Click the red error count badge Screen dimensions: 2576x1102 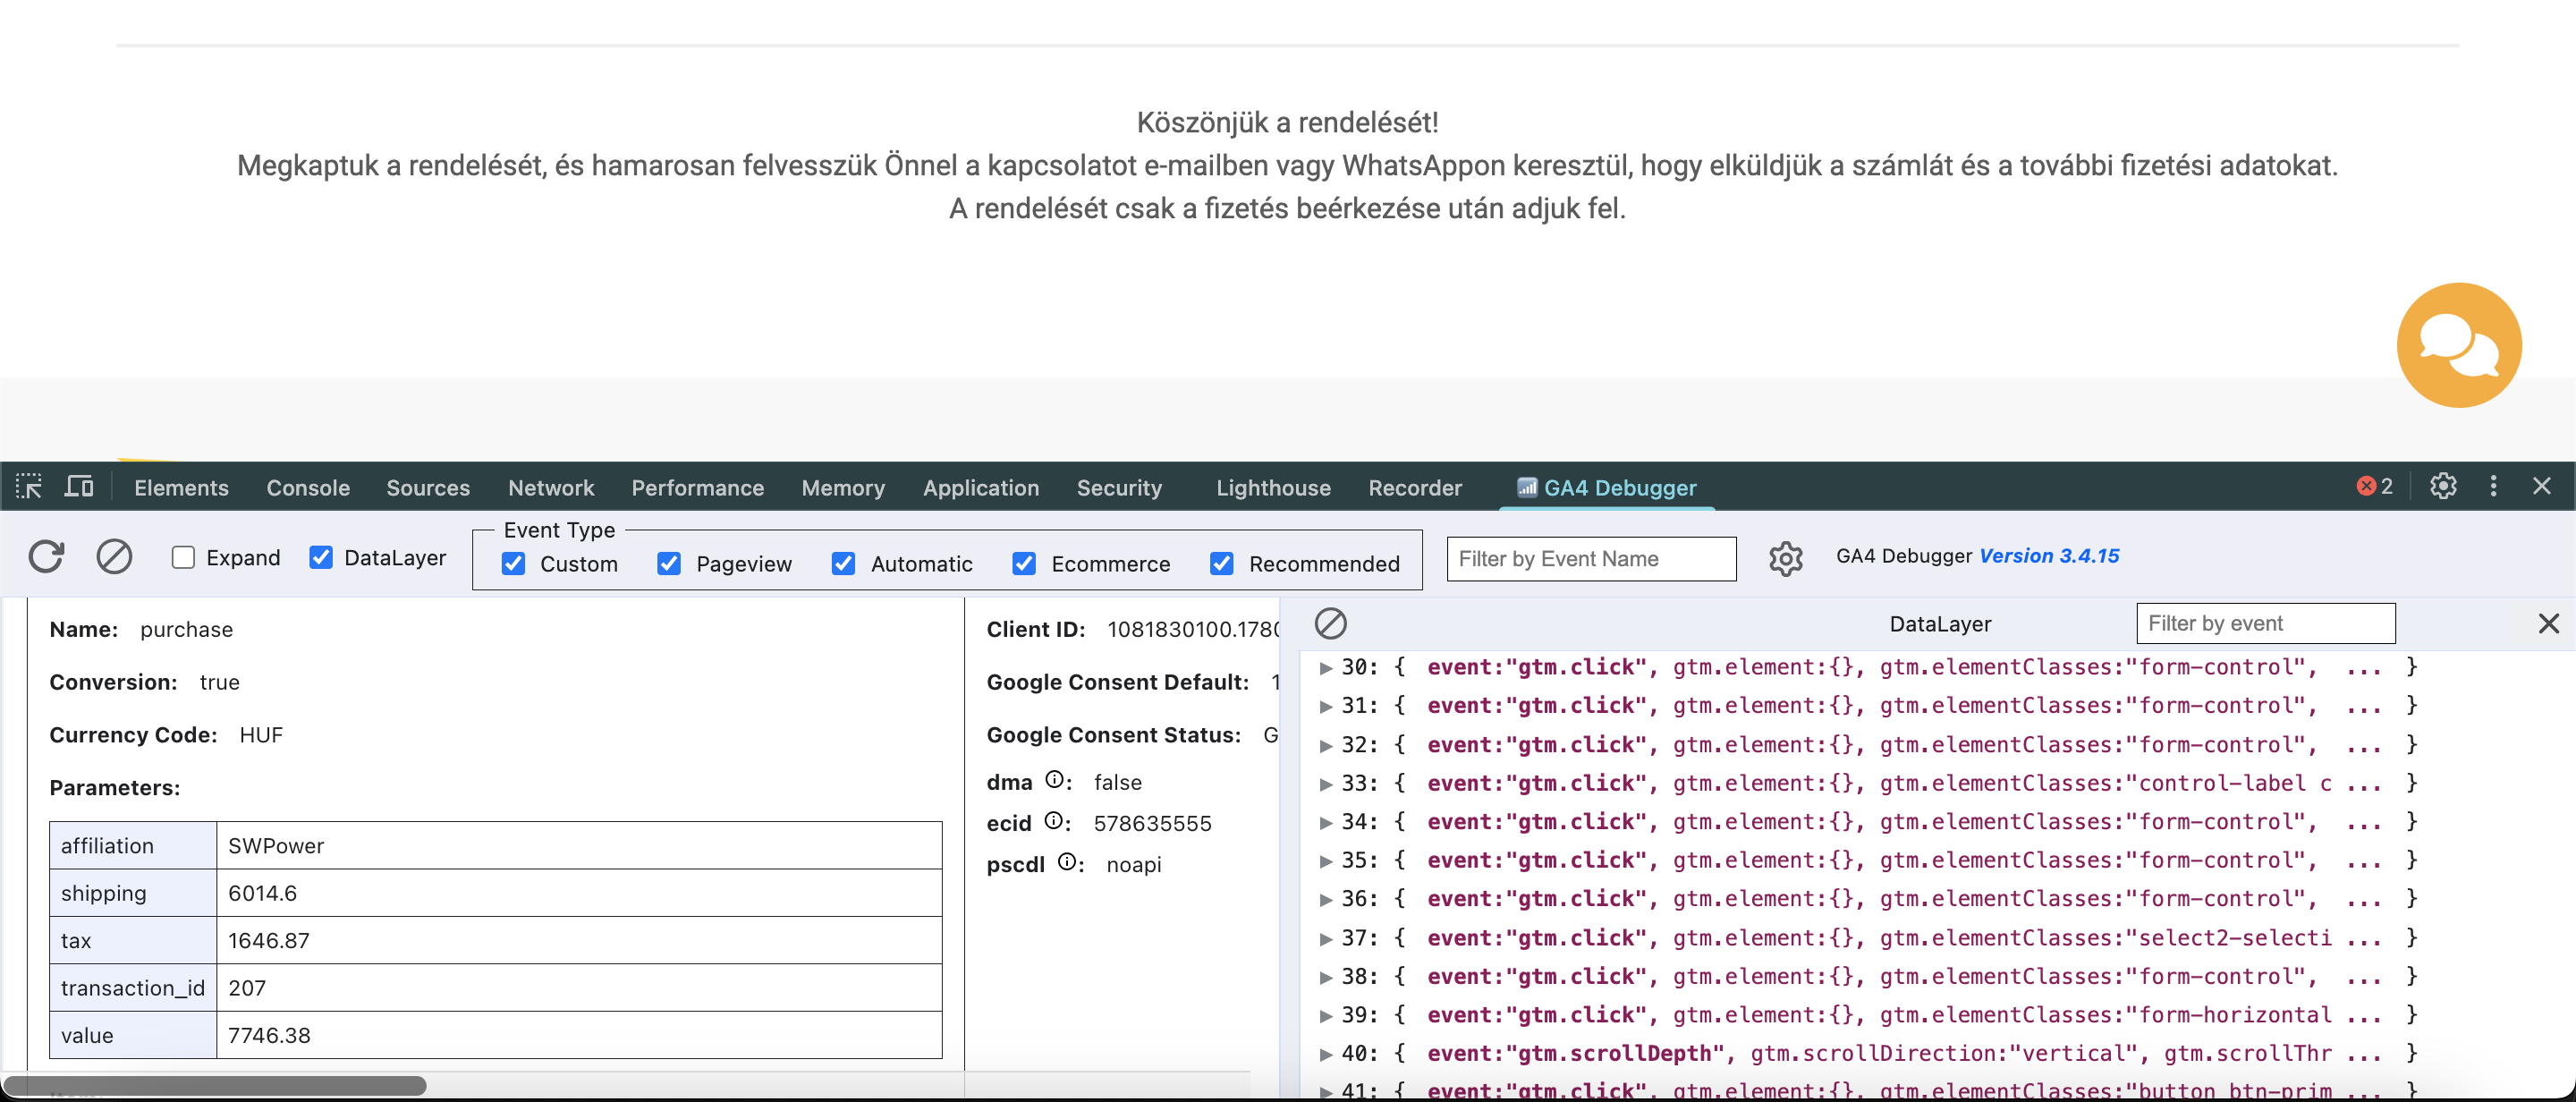click(x=2375, y=486)
